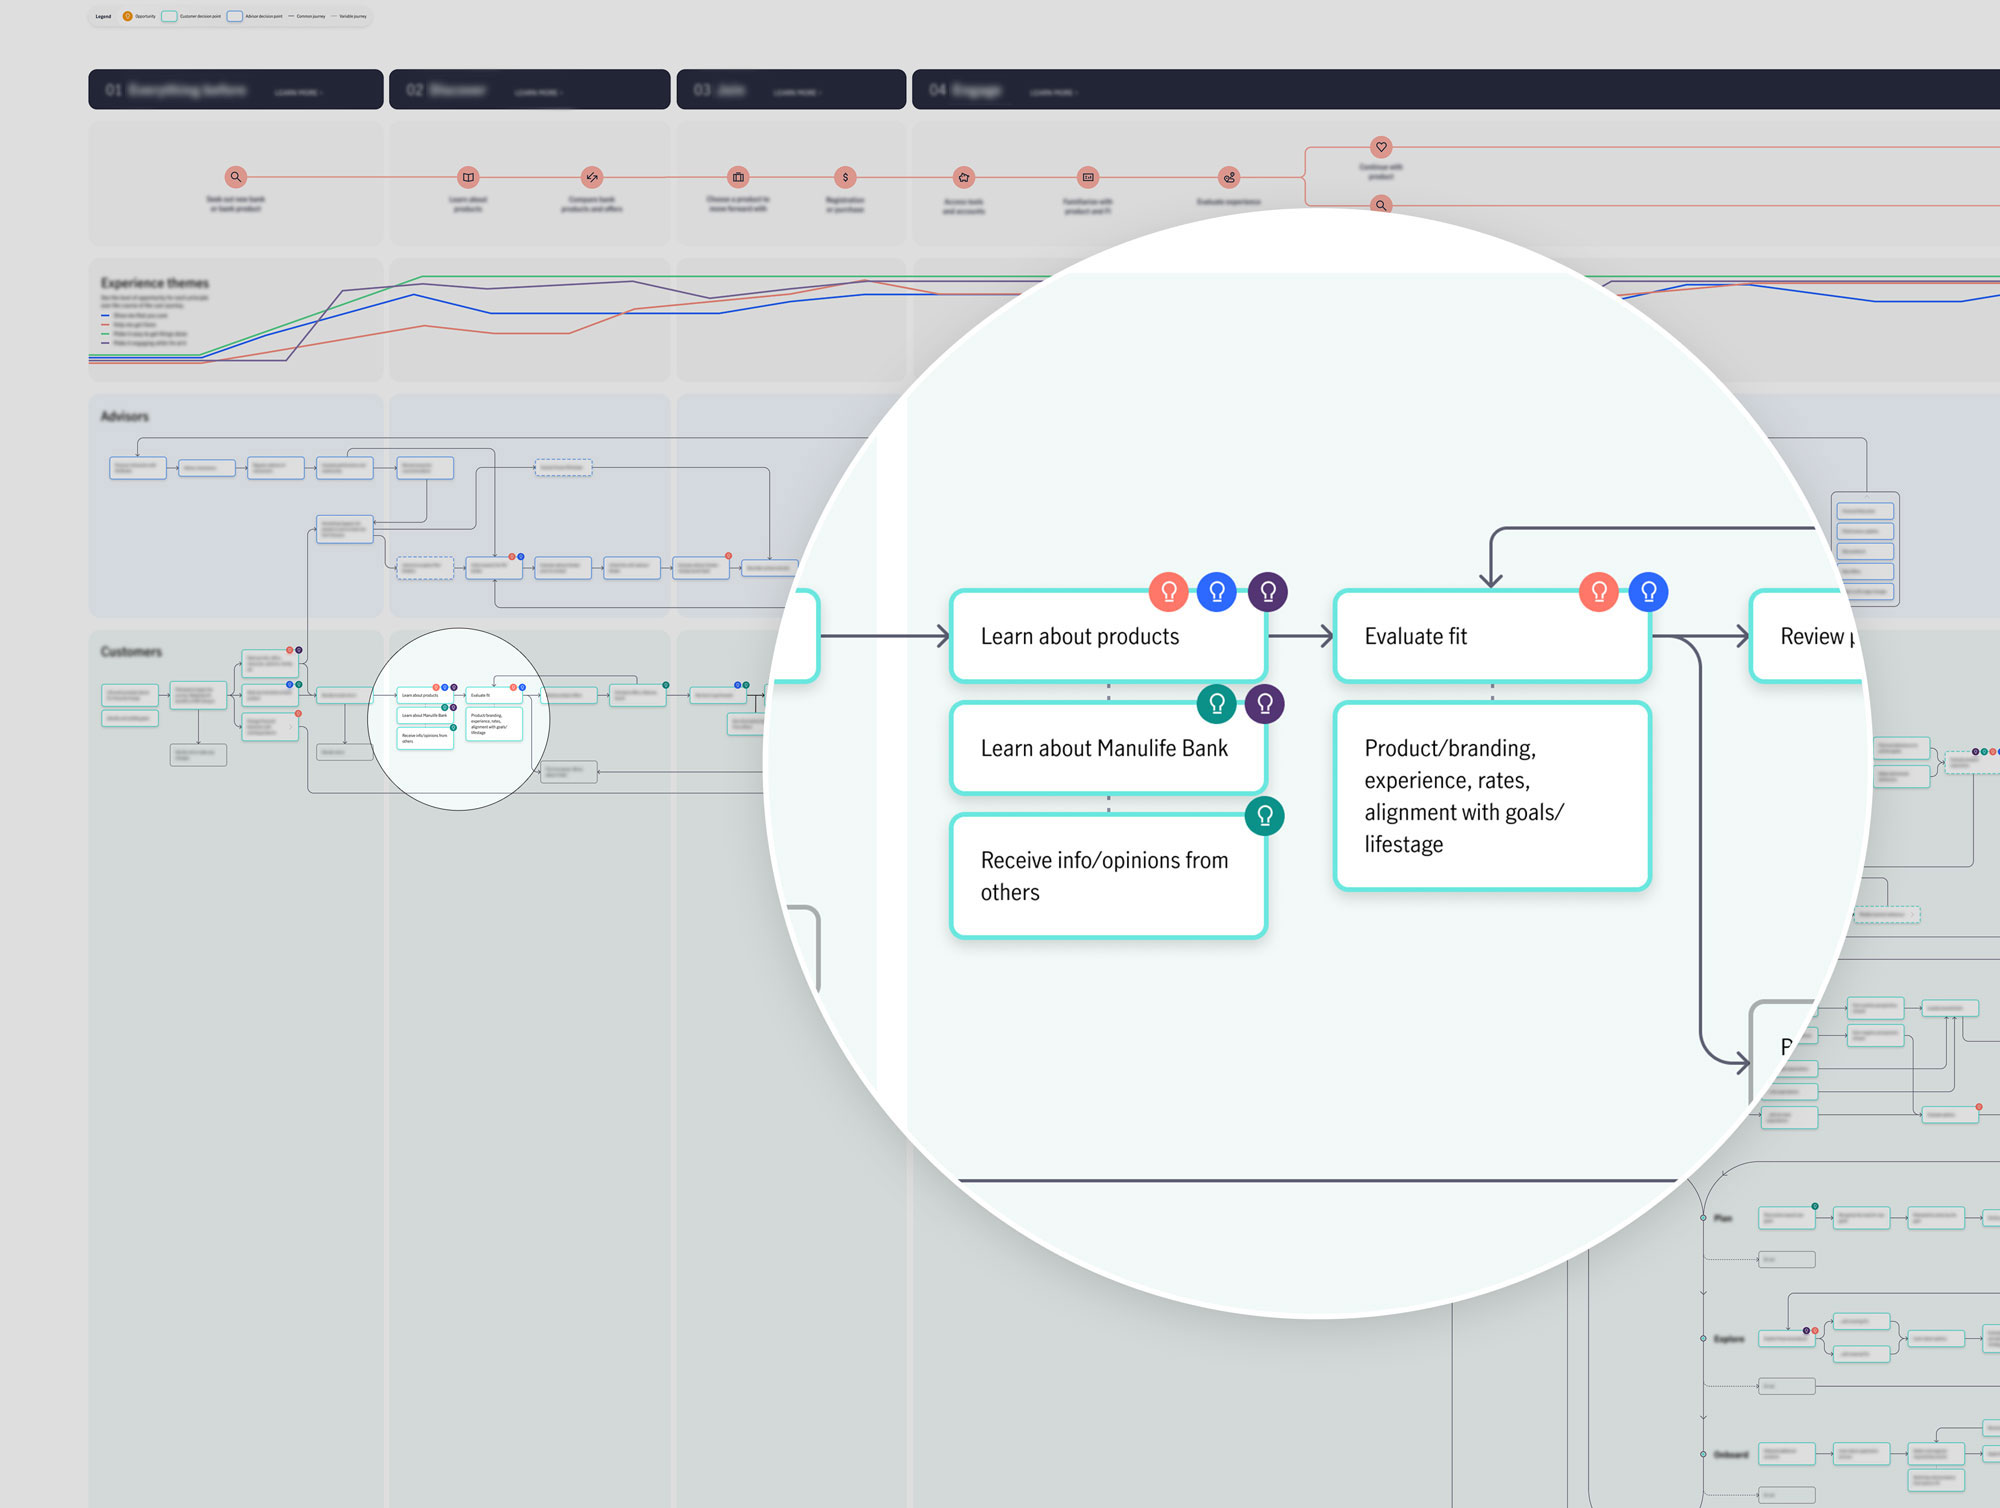Click the piggy bank stage icon

[964, 177]
